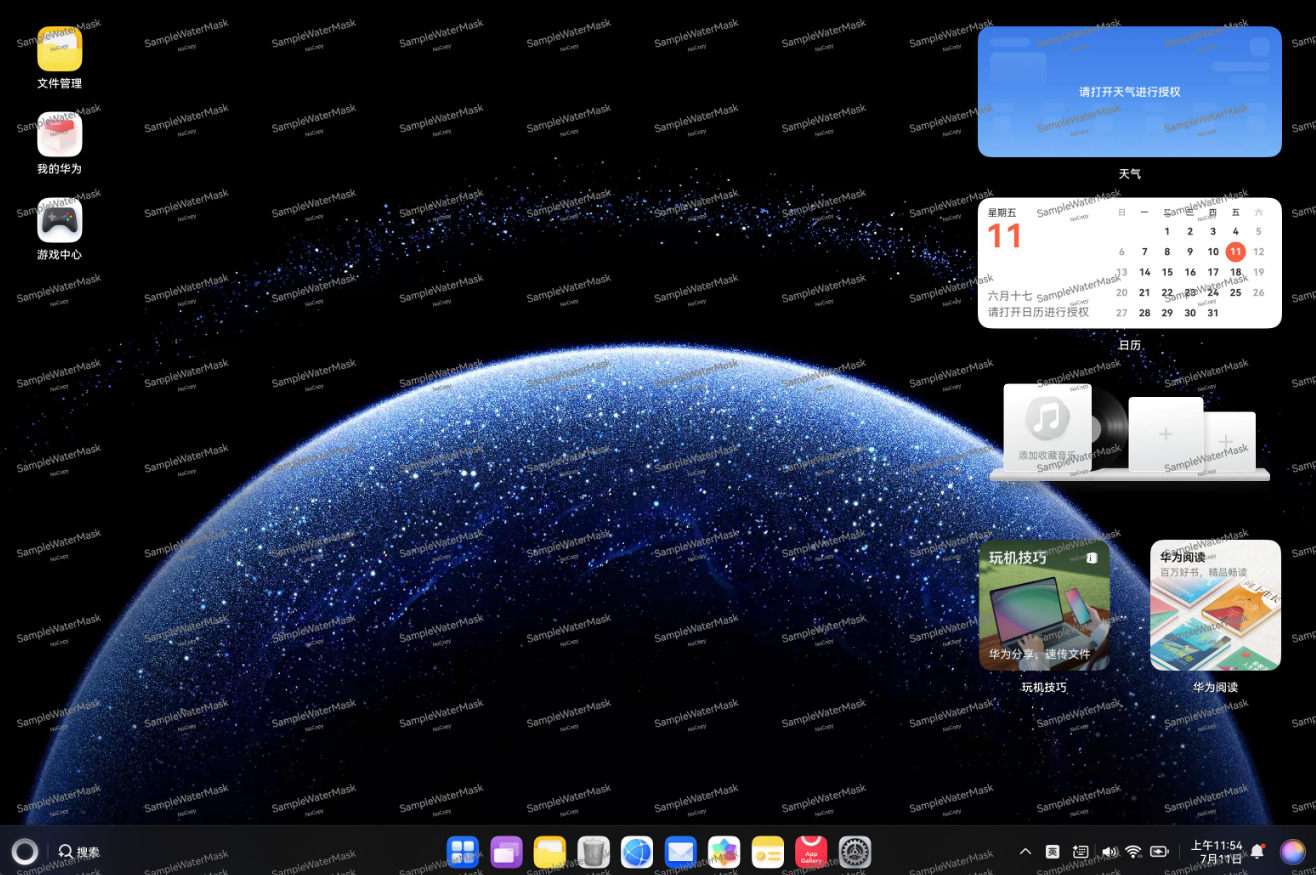
Task: Click the small icon on the 玩机技巧 card
Action: 1091,558
